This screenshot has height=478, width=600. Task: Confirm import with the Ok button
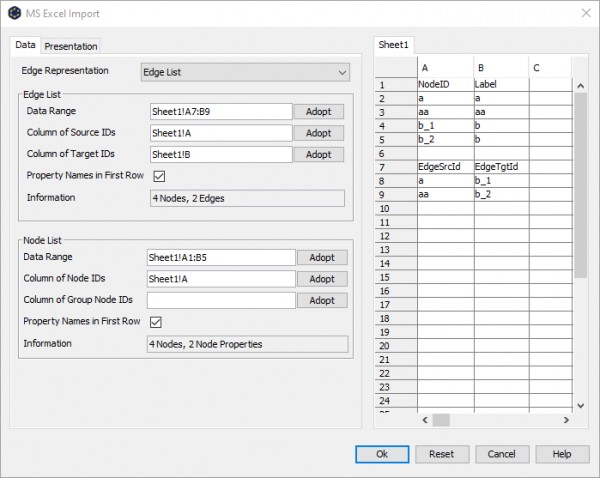pos(382,454)
